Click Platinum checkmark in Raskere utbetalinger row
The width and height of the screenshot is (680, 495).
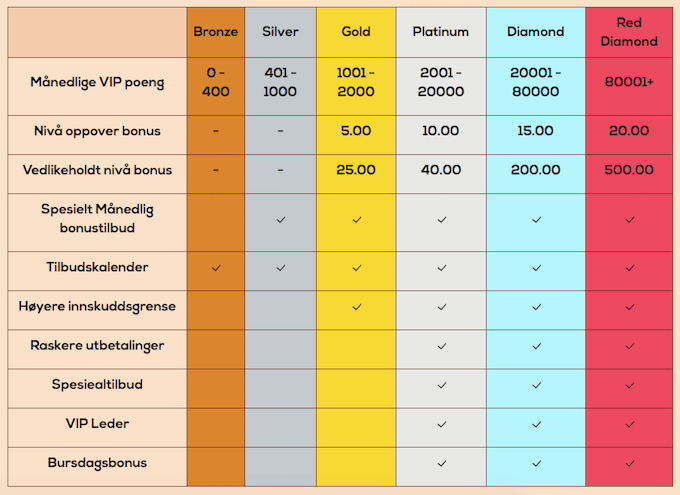tap(442, 346)
